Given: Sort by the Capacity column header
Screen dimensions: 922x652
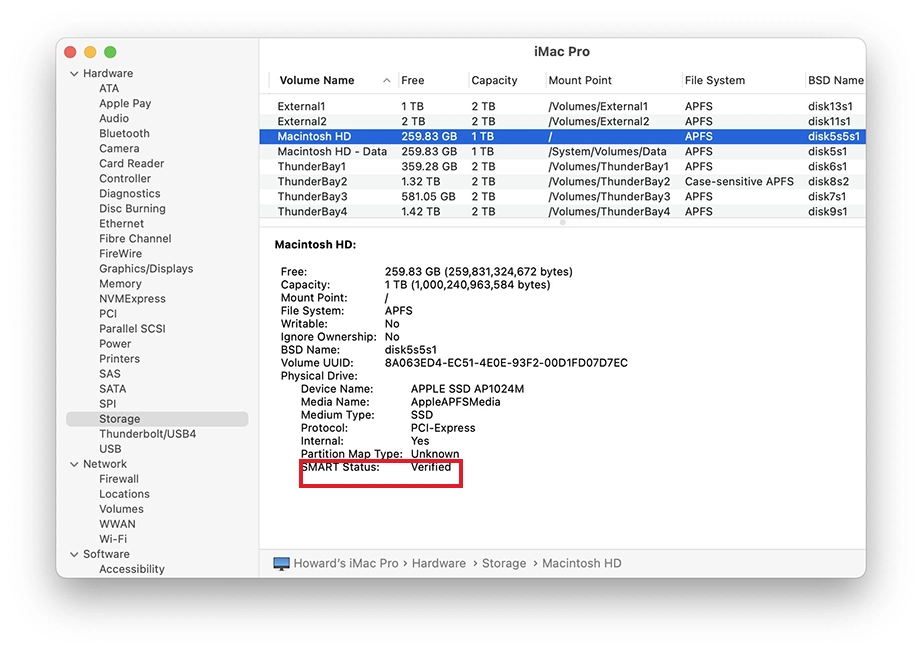Looking at the screenshot, I should [494, 81].
